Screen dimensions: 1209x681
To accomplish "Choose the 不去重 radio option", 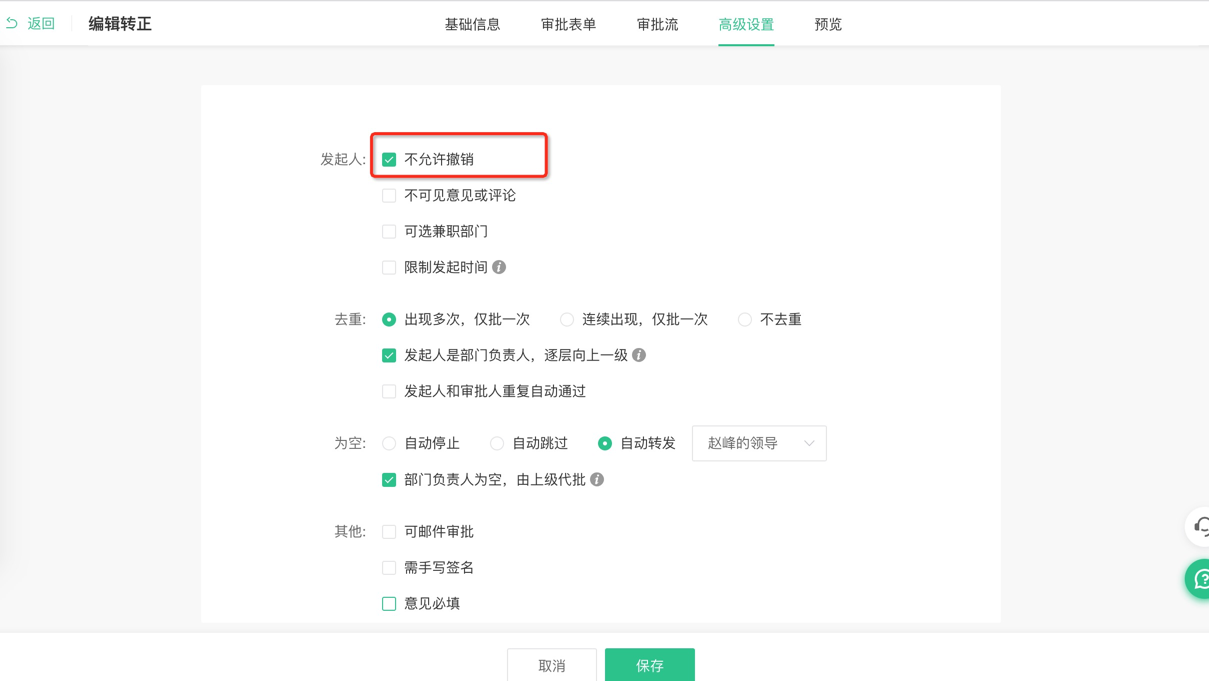I will [x=745, y=320].
